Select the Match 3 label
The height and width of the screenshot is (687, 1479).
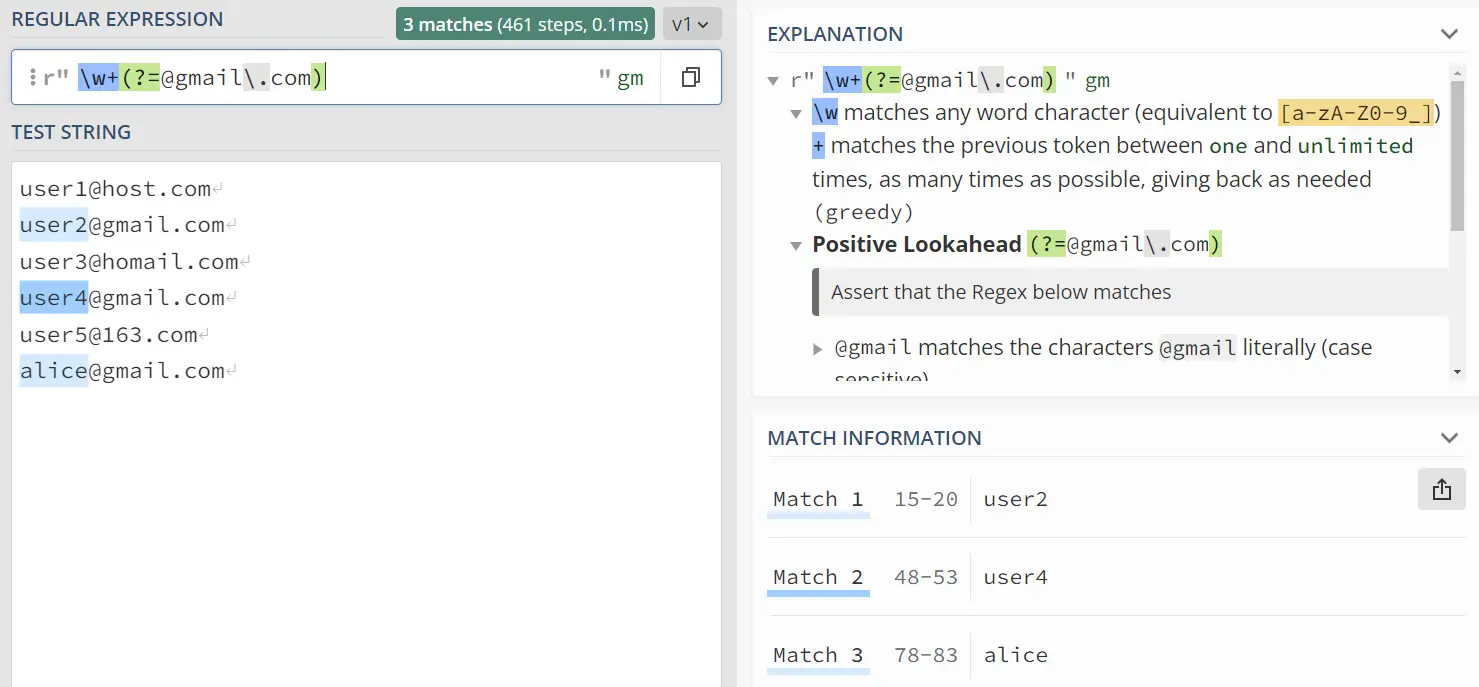click(817, 655)
